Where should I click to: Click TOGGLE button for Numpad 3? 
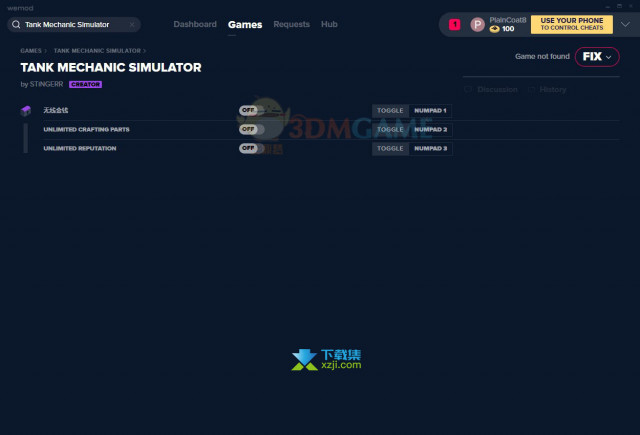[x=390, y=149]
